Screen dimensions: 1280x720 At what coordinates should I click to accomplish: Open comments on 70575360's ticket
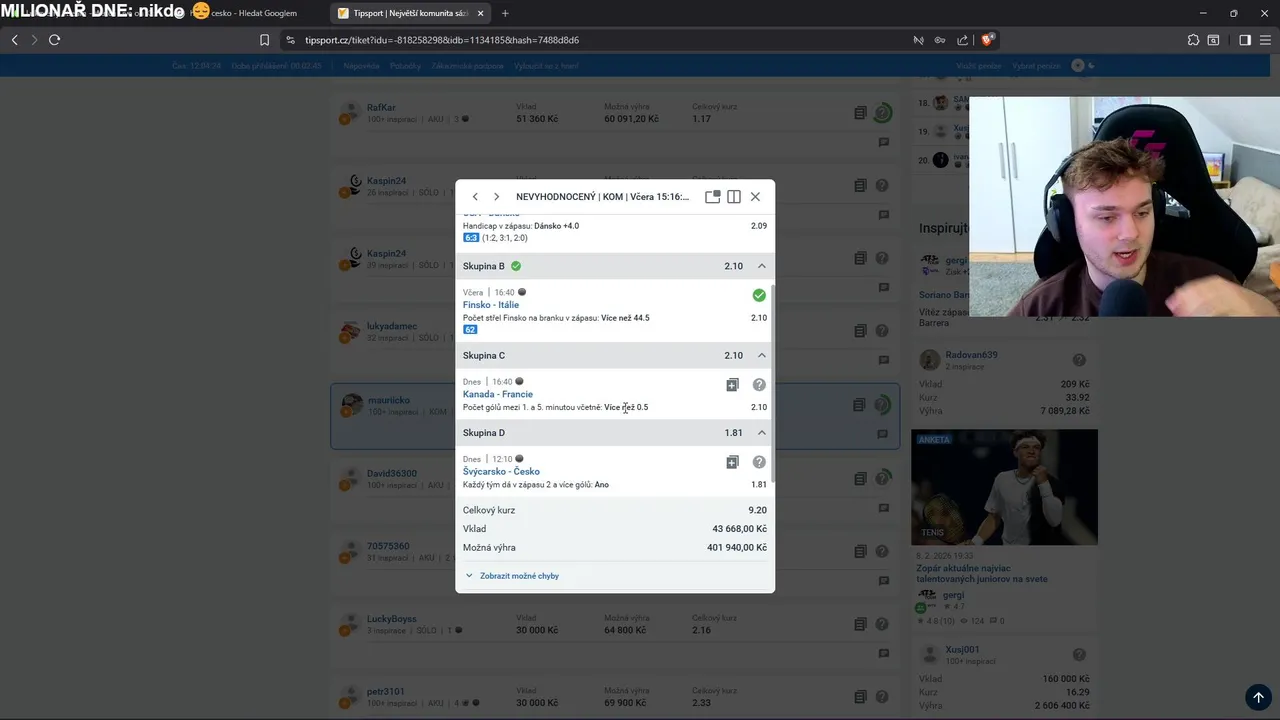click(x=884, y=580)
